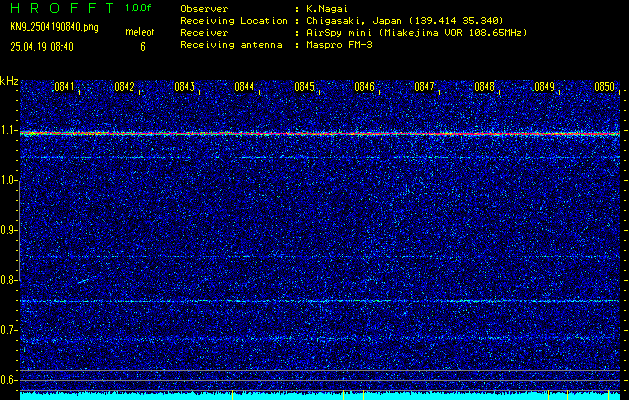Click the 0.6 frequency axis label
629x400 pixels.
pos(8,380)
